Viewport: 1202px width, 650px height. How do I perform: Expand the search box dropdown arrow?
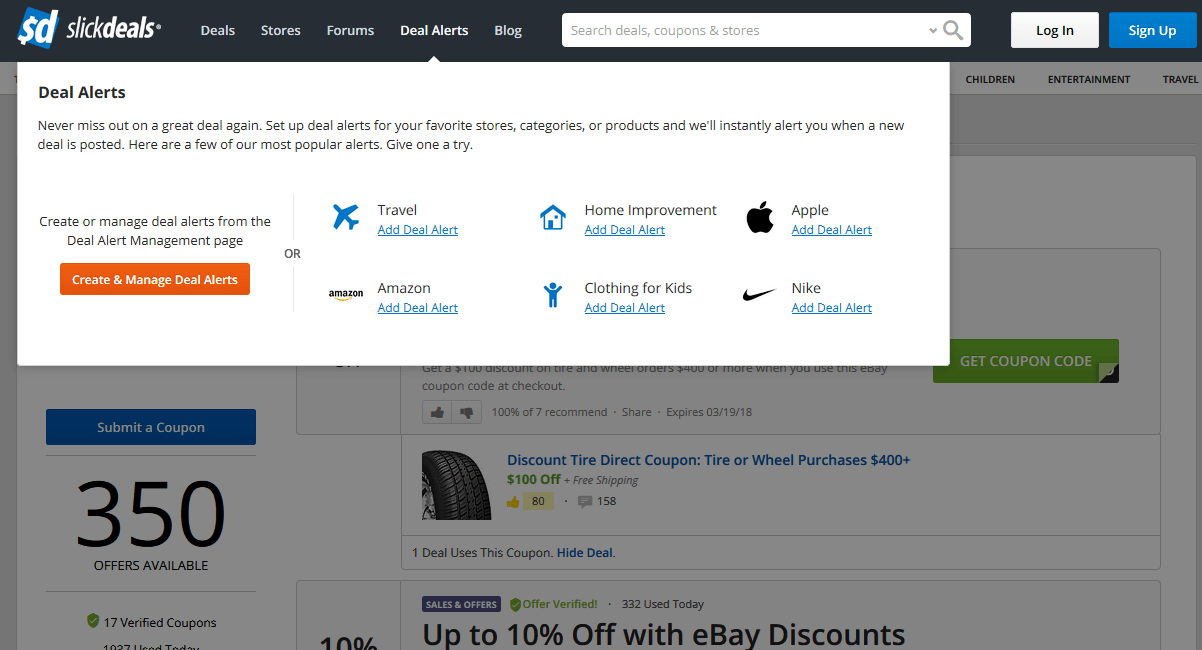pos(933,31)
